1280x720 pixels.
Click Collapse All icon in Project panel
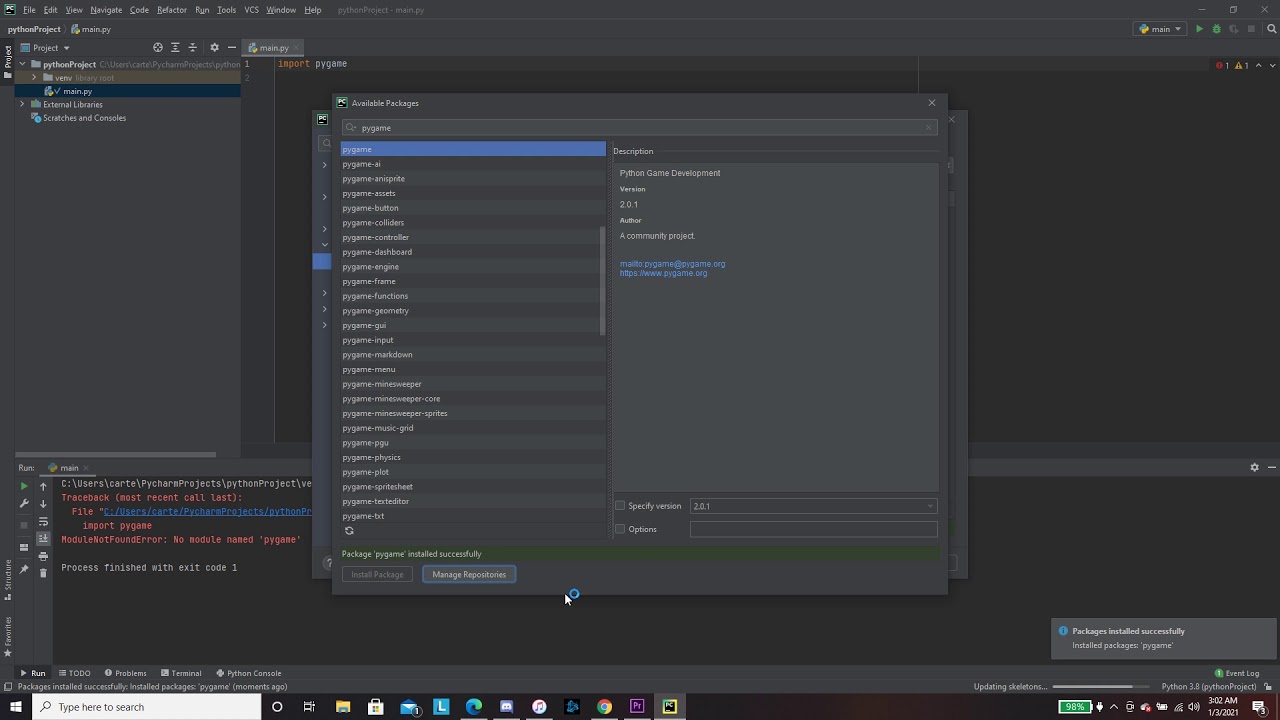pos(193,47)
